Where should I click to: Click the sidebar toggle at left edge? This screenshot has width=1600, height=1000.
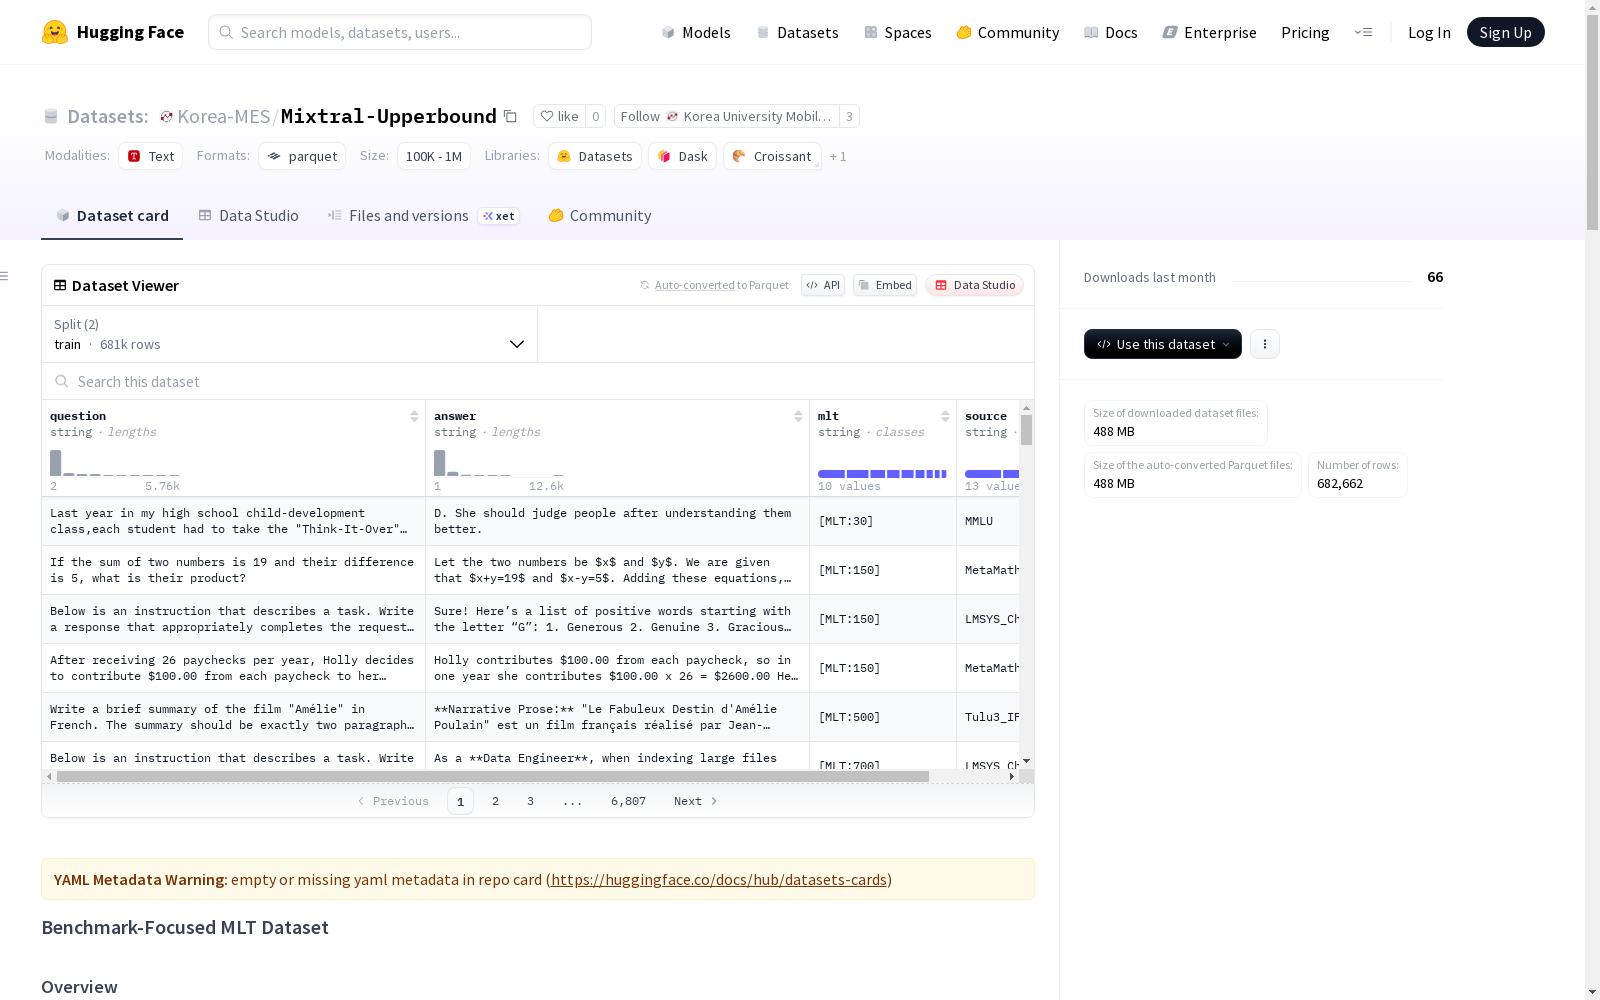coord(5,276)
